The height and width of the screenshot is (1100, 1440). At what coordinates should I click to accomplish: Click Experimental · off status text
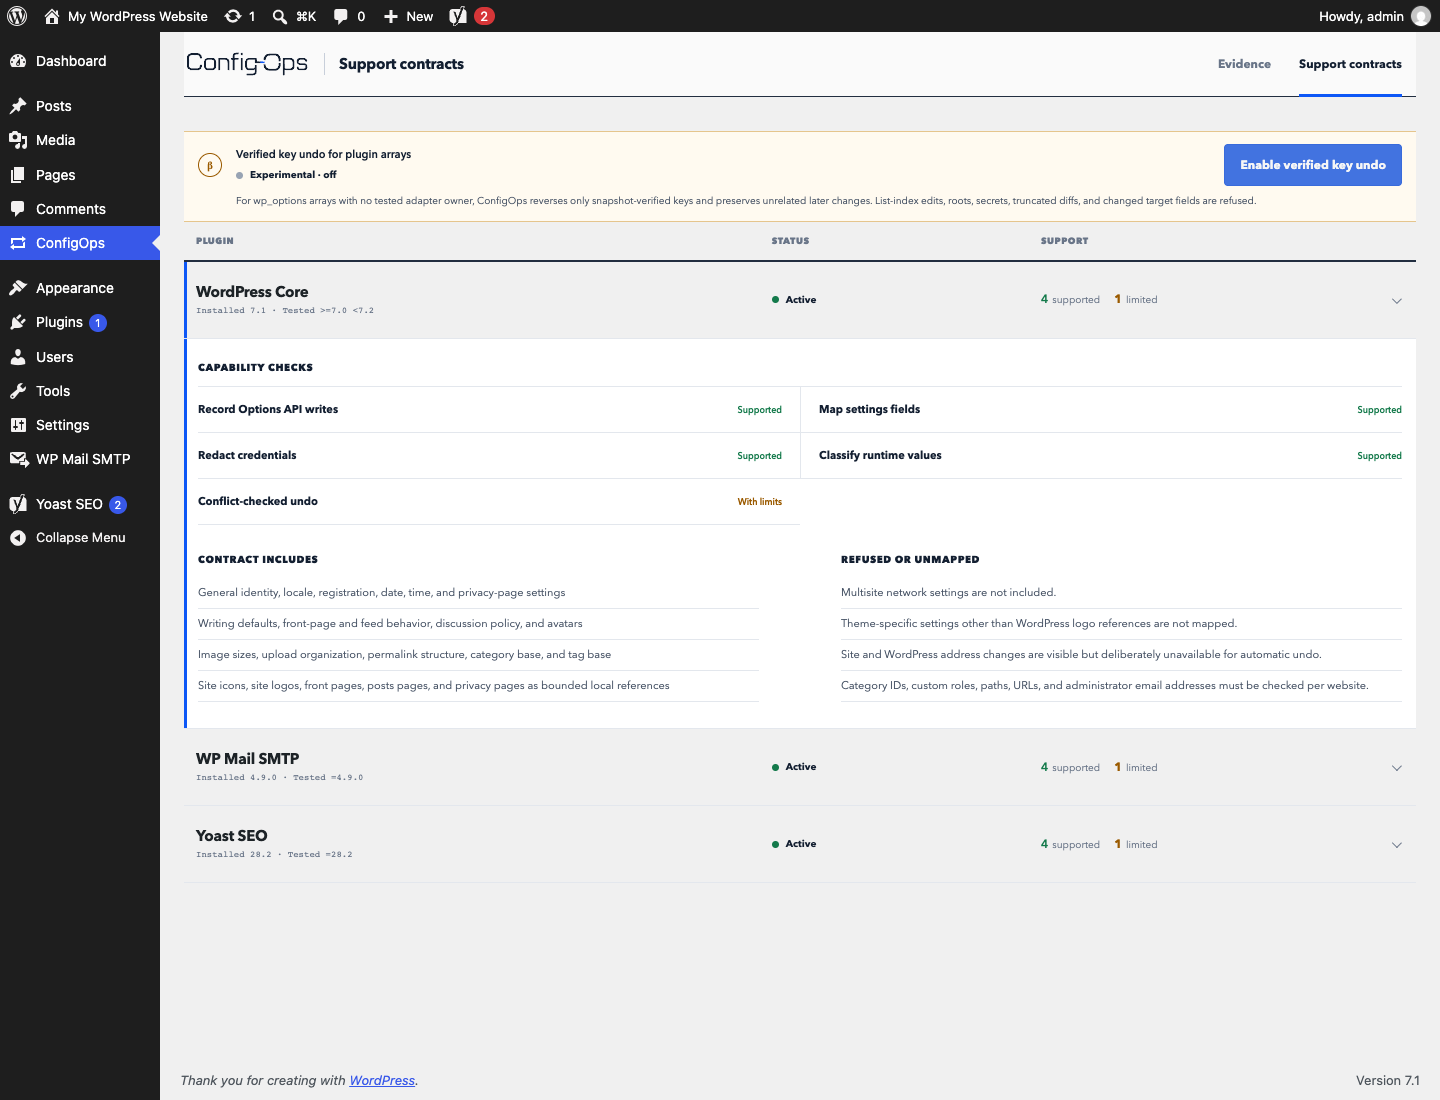(x=293, y=175)
